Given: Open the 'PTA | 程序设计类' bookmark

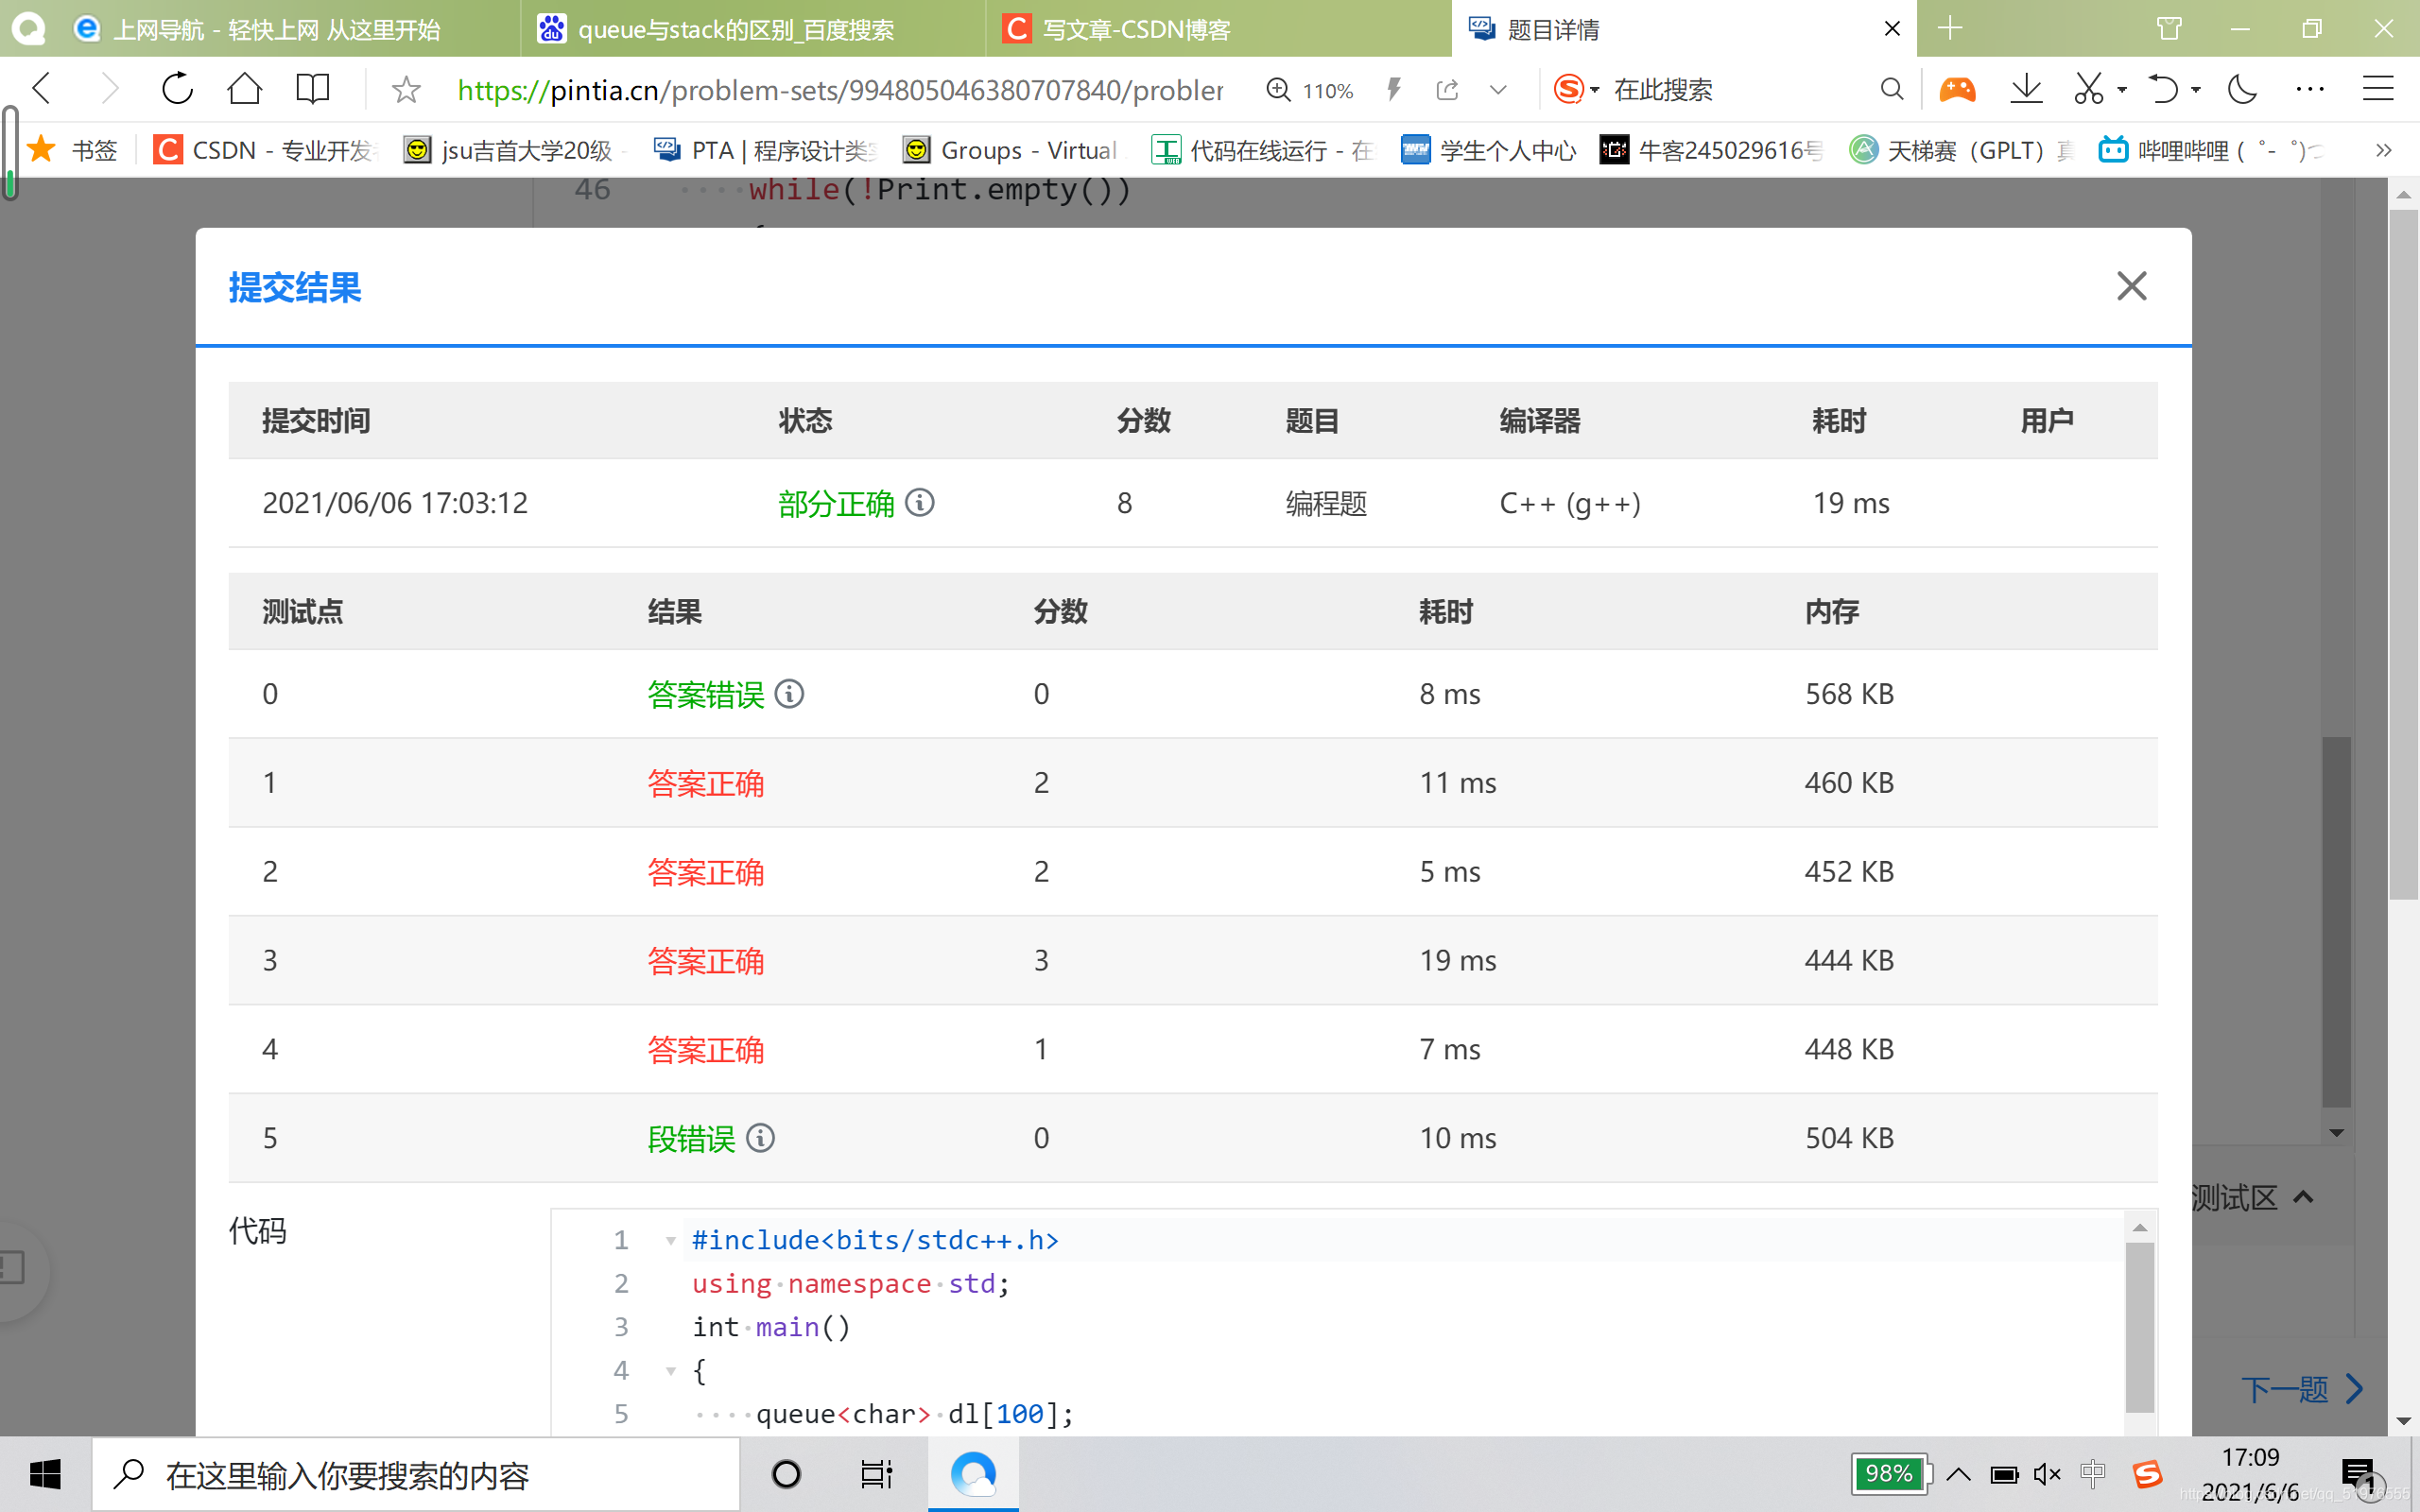Looking at the screenshot, I should [764, 150].
